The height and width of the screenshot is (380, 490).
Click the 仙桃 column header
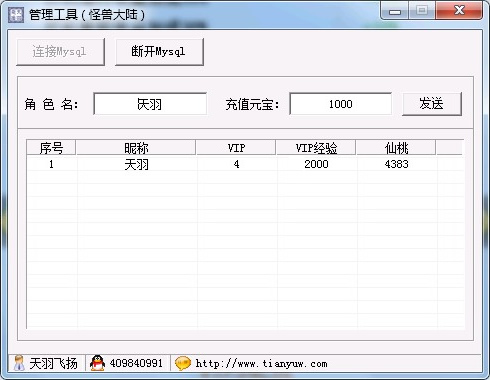396,148
